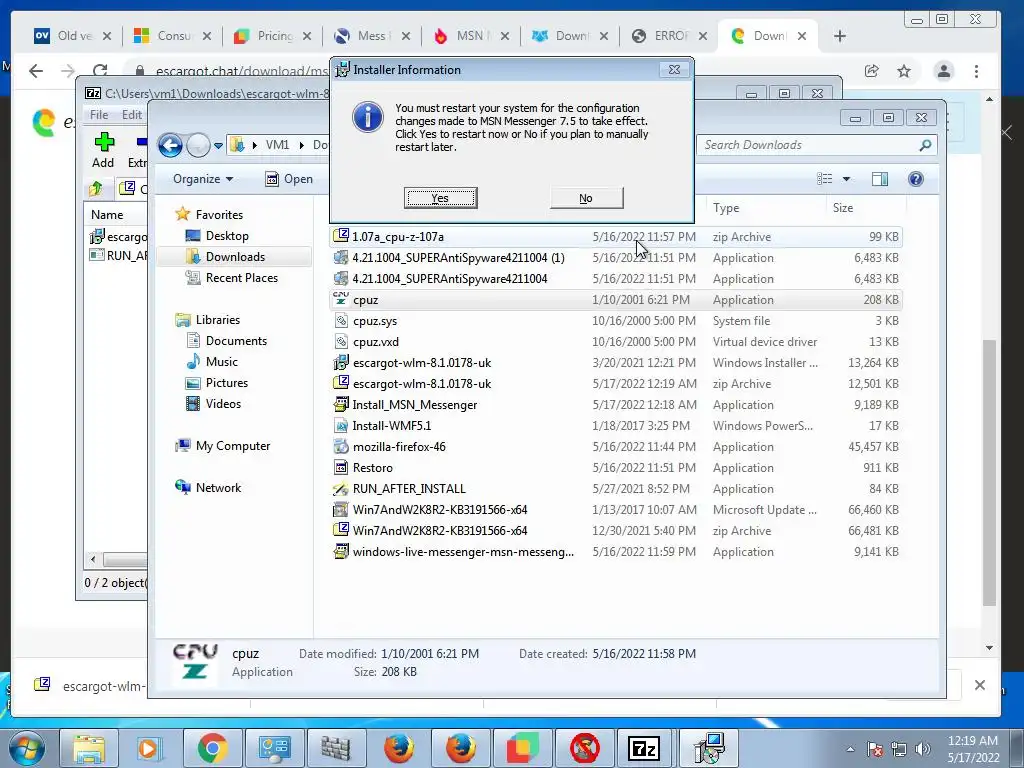Select the cpuz application icon
1024x768 pixels.
click(x=341, y=299)
